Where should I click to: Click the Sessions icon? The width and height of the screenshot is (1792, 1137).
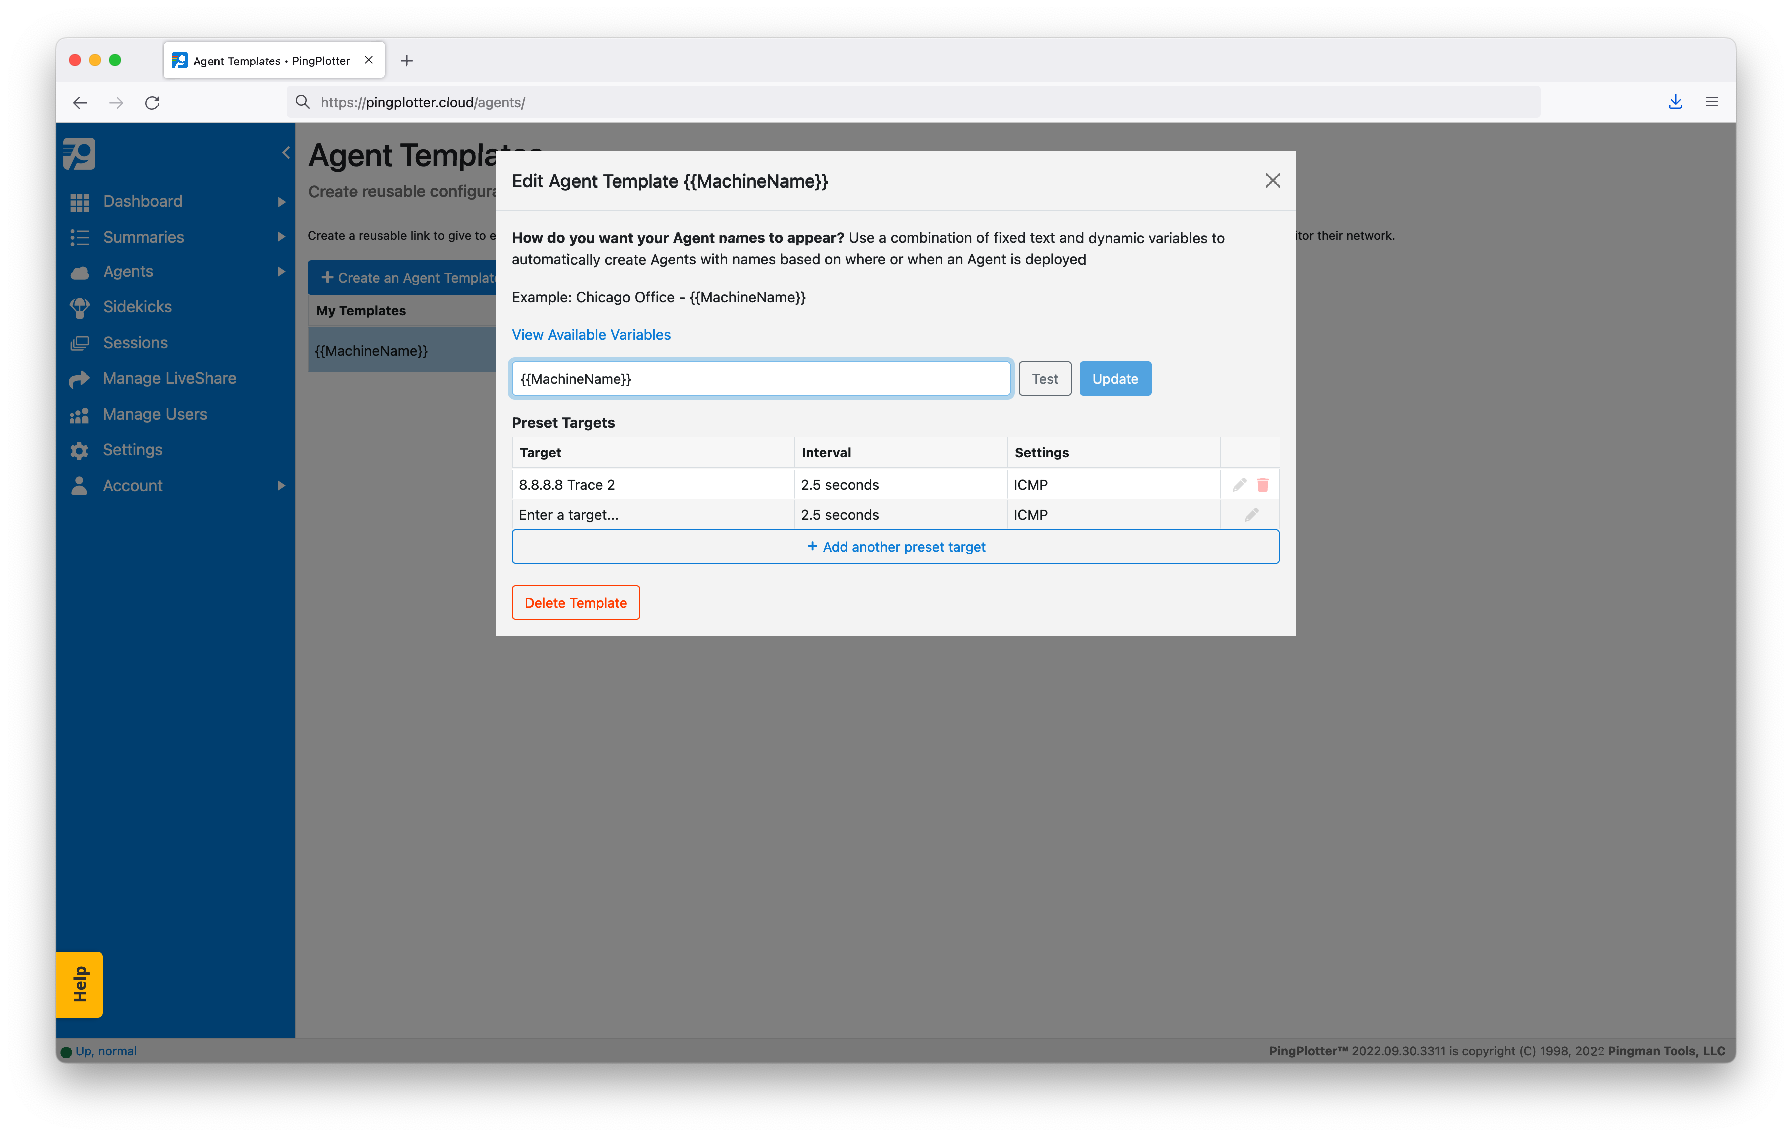pos(80,343)
